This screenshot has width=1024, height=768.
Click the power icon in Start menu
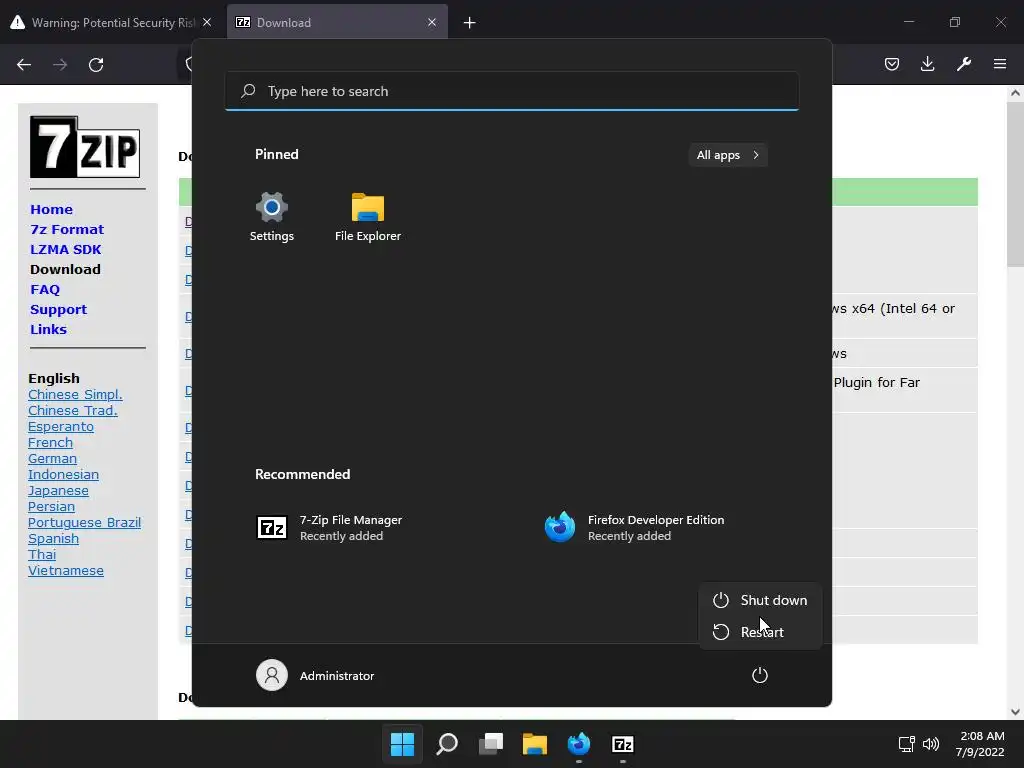coord(760,675)
